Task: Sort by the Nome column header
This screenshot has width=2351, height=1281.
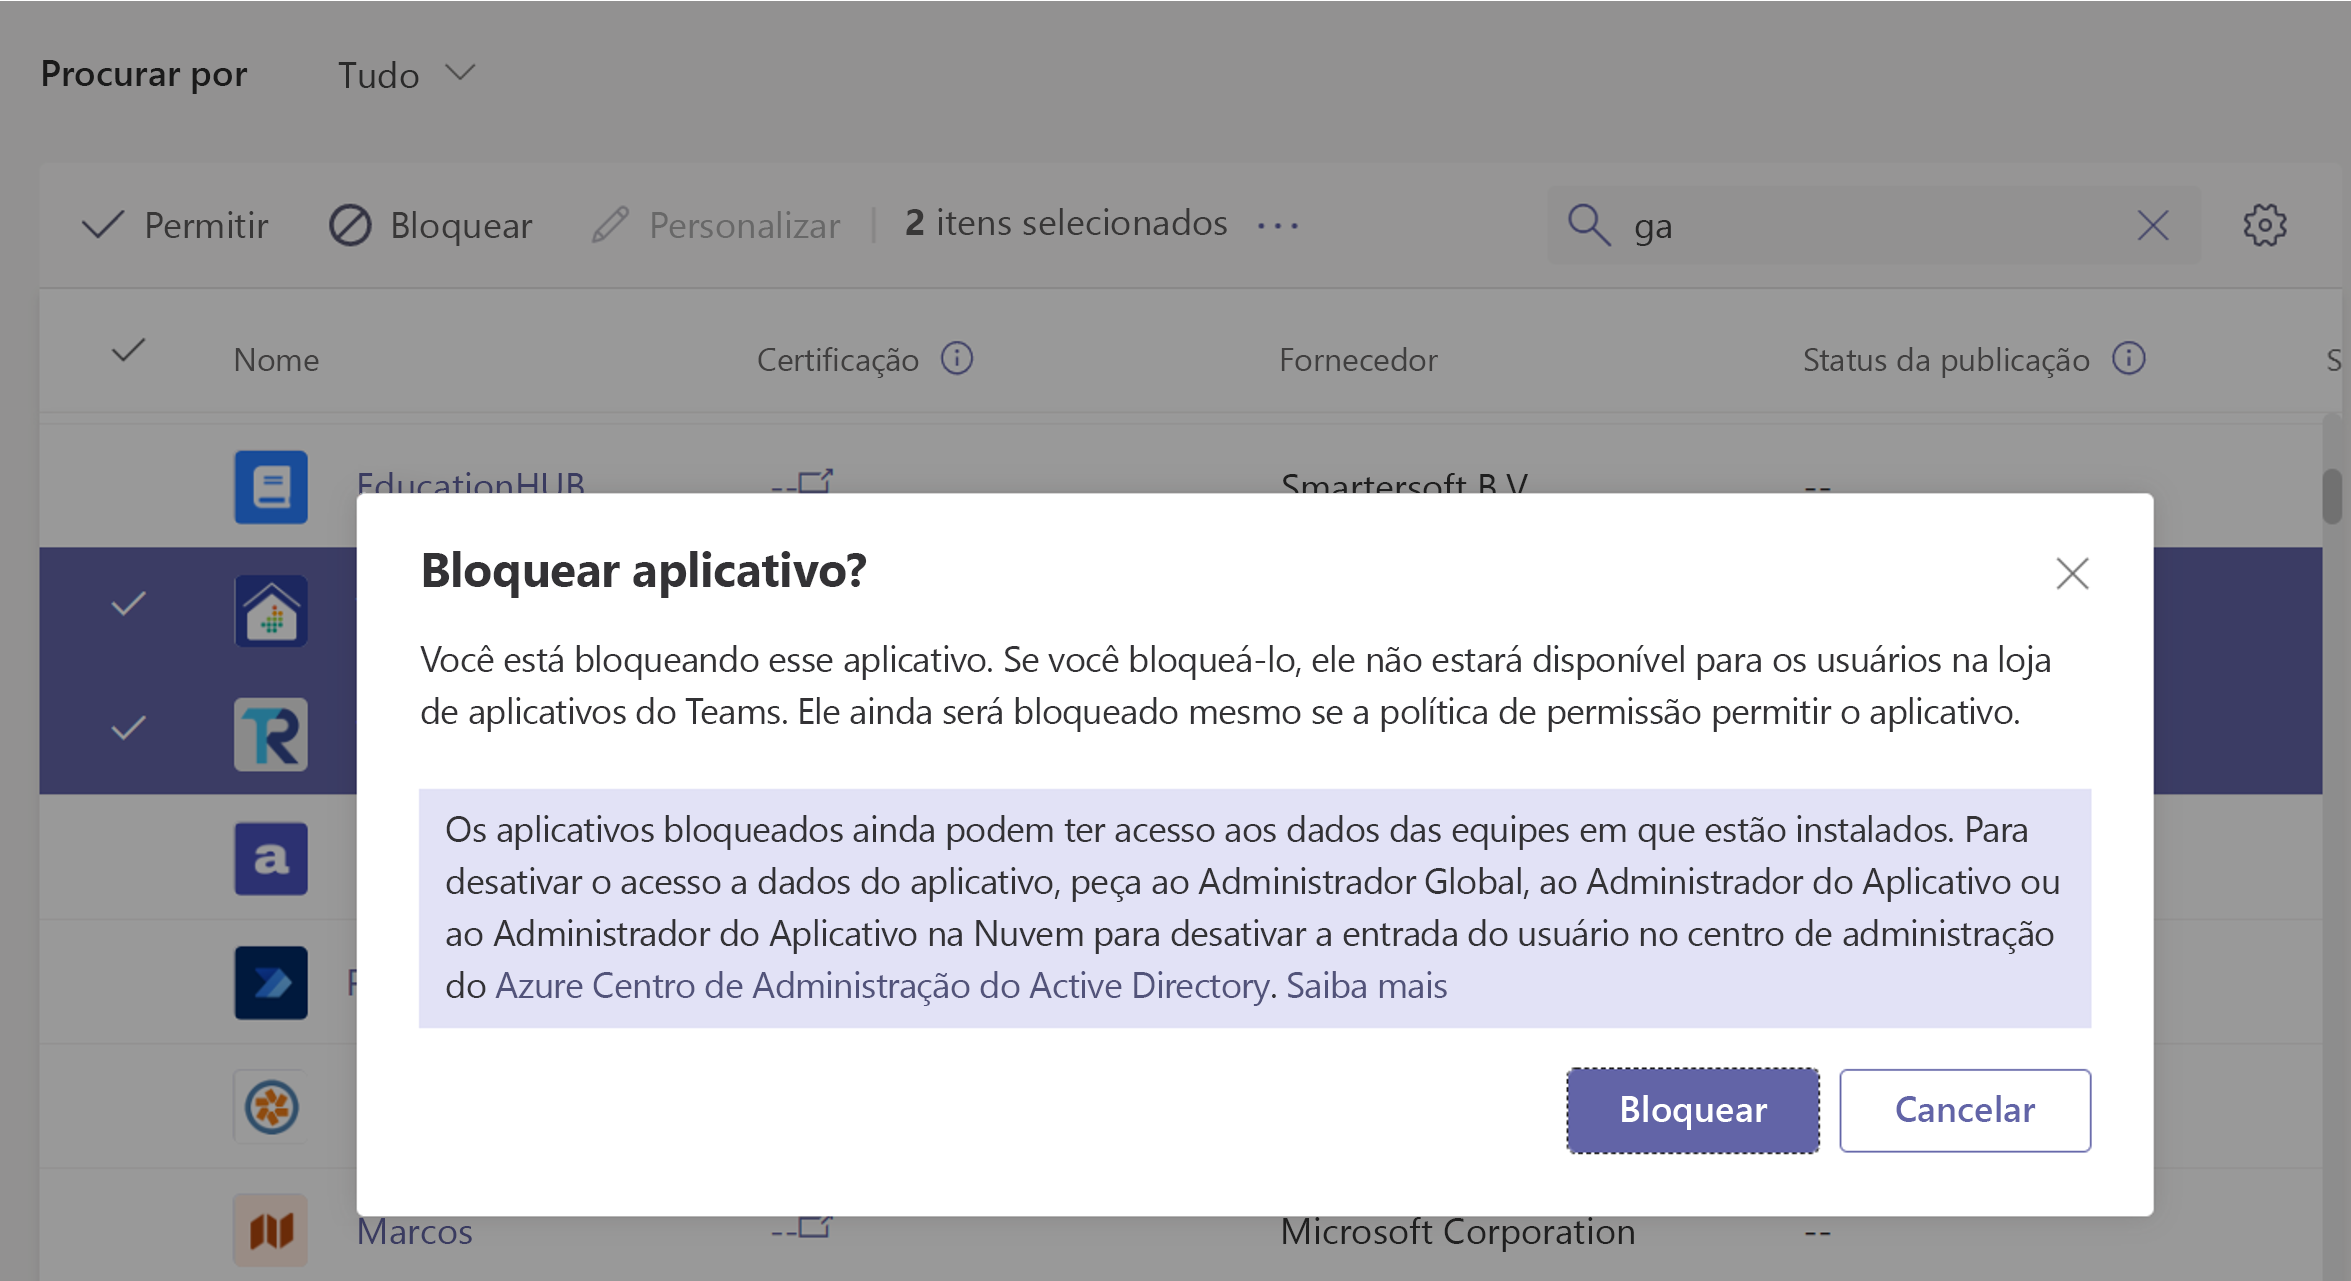Action: [x=276, y=360]
